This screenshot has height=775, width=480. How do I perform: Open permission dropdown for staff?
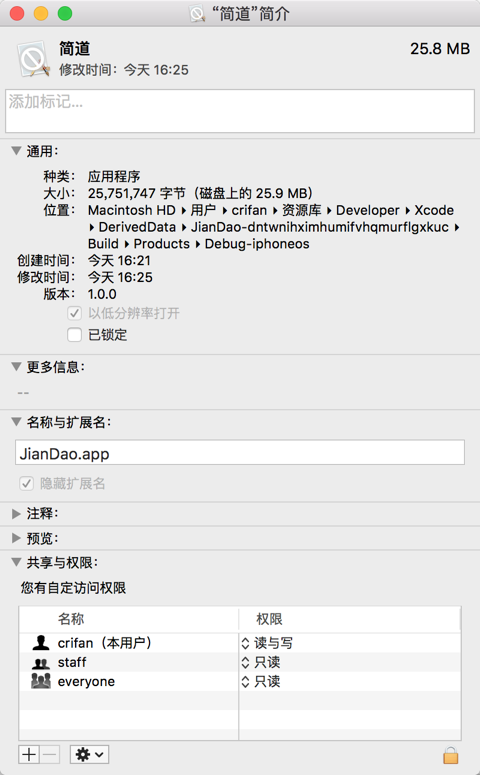click(245, 662)
